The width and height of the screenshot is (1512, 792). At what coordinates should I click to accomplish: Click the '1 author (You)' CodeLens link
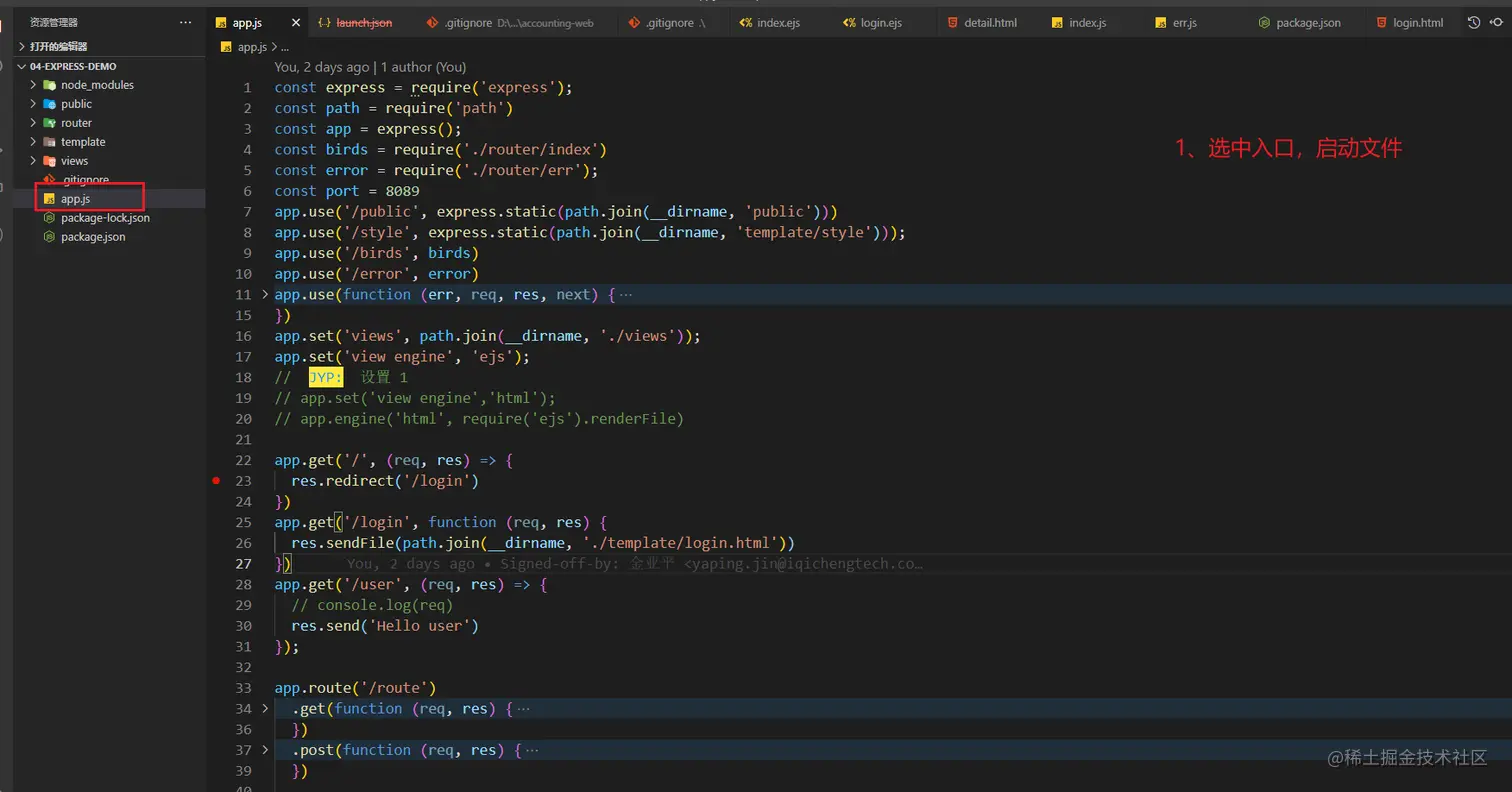pos(423,67)
